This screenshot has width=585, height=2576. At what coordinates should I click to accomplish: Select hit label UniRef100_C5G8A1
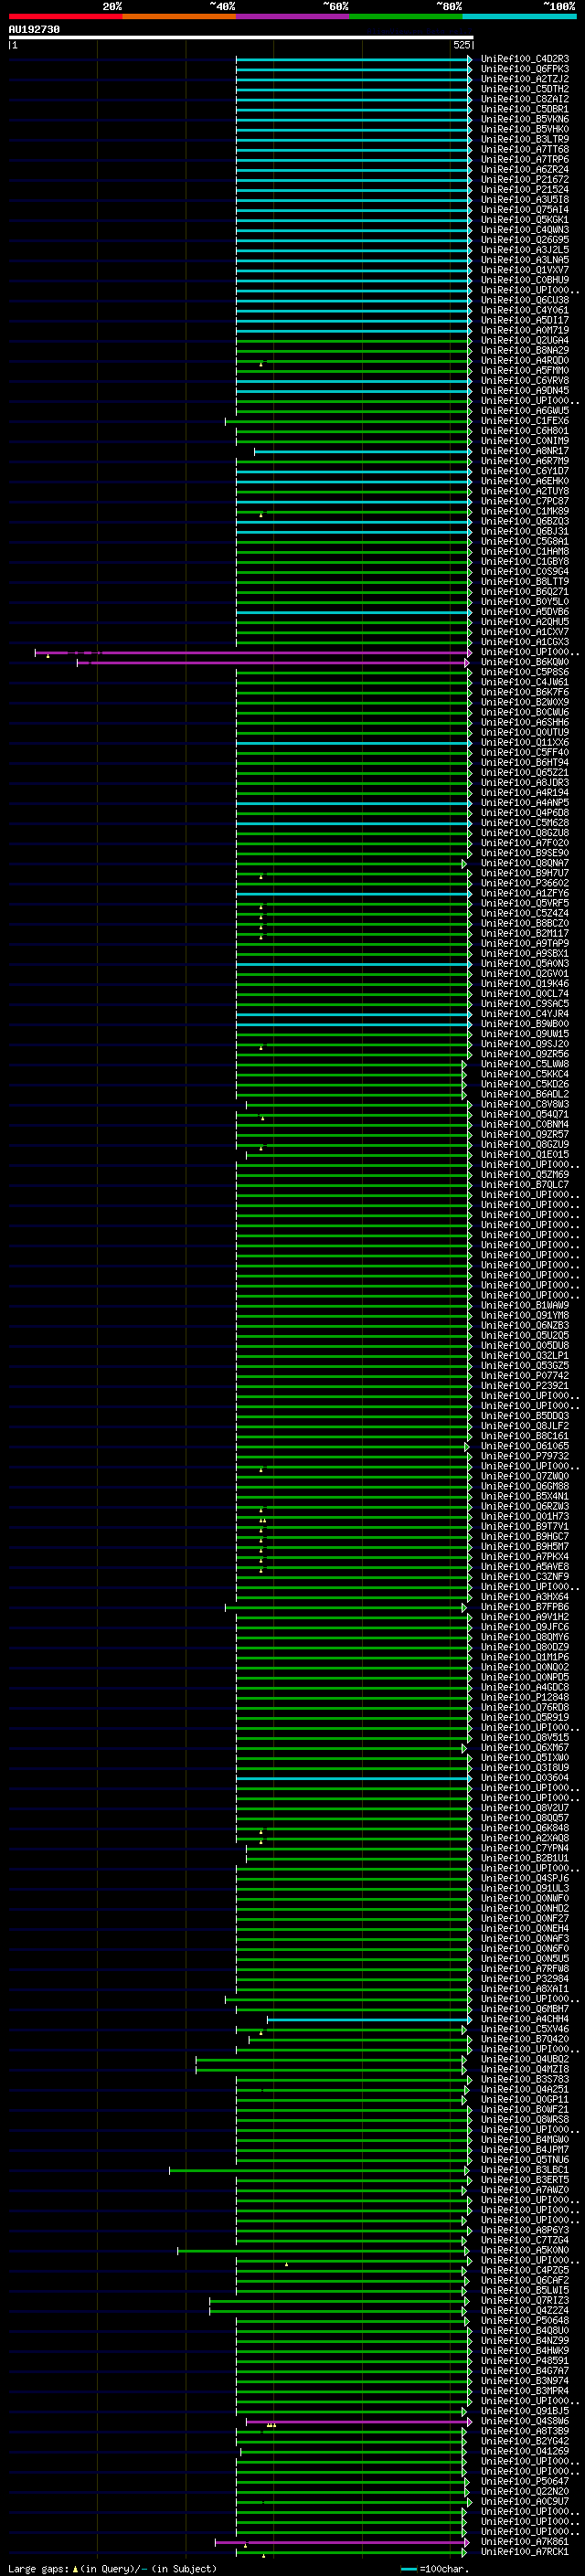525,542
